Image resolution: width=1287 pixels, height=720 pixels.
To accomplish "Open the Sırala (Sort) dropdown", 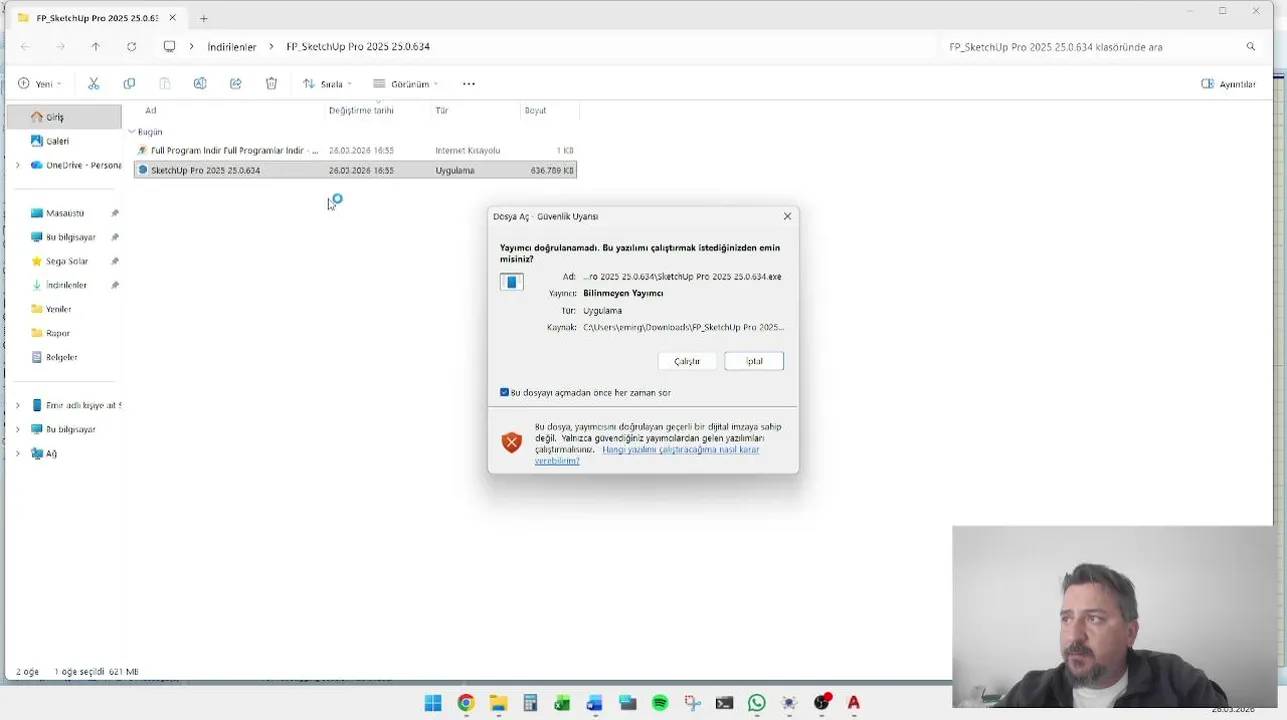I will coord(327,84).
